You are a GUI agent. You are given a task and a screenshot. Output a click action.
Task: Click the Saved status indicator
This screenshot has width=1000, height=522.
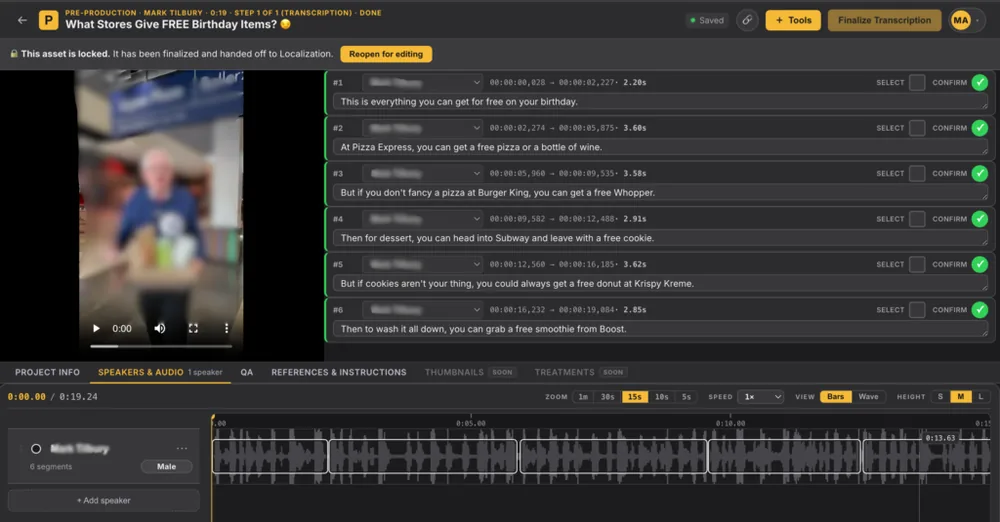click(707, 20)
